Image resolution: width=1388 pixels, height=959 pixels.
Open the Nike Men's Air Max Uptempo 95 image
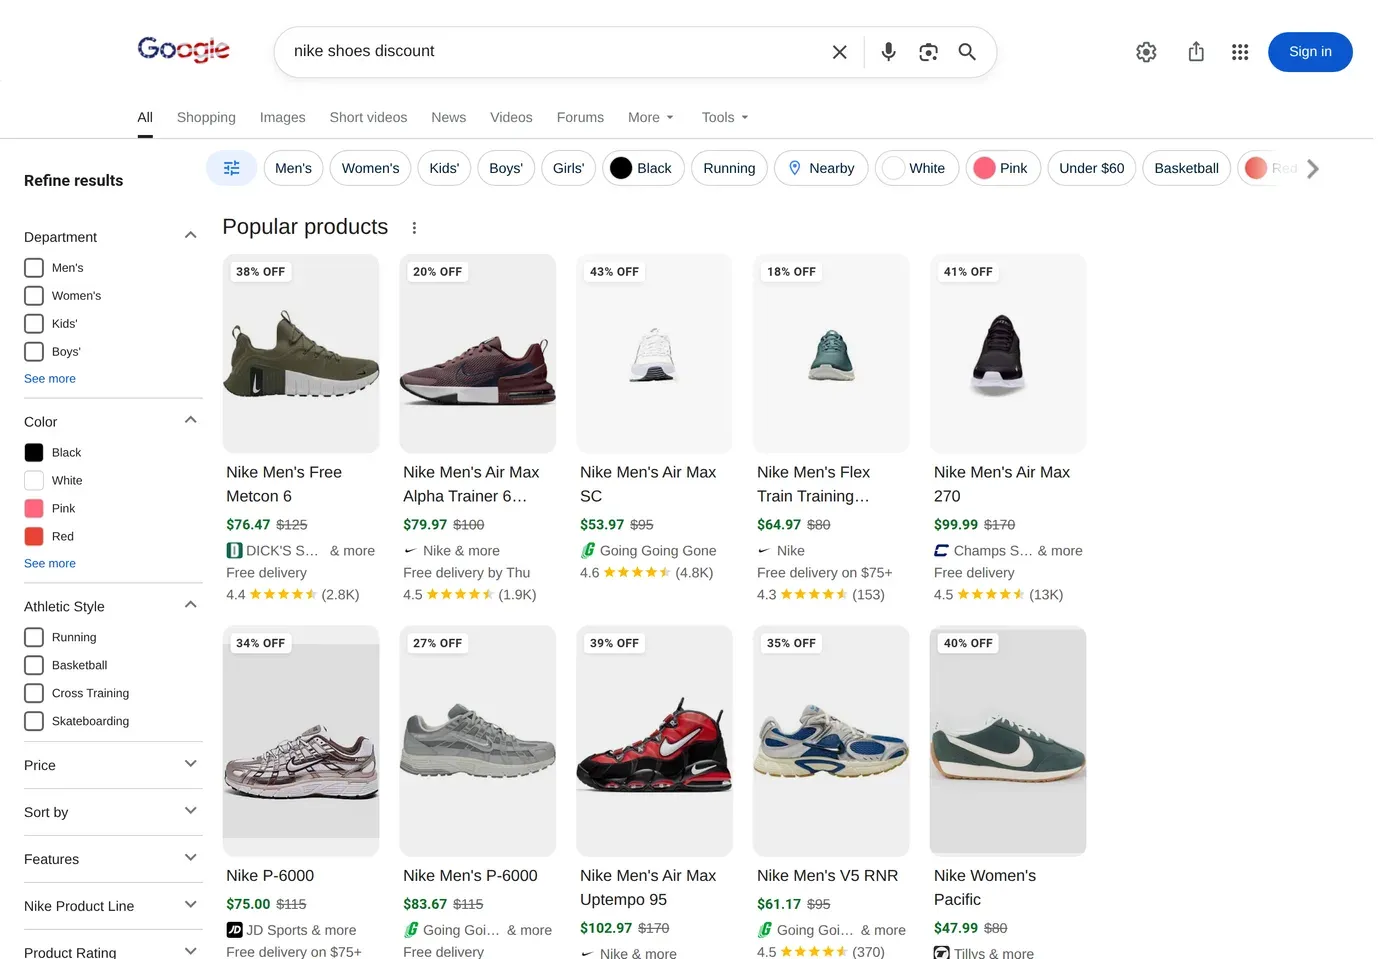[655, 741]
